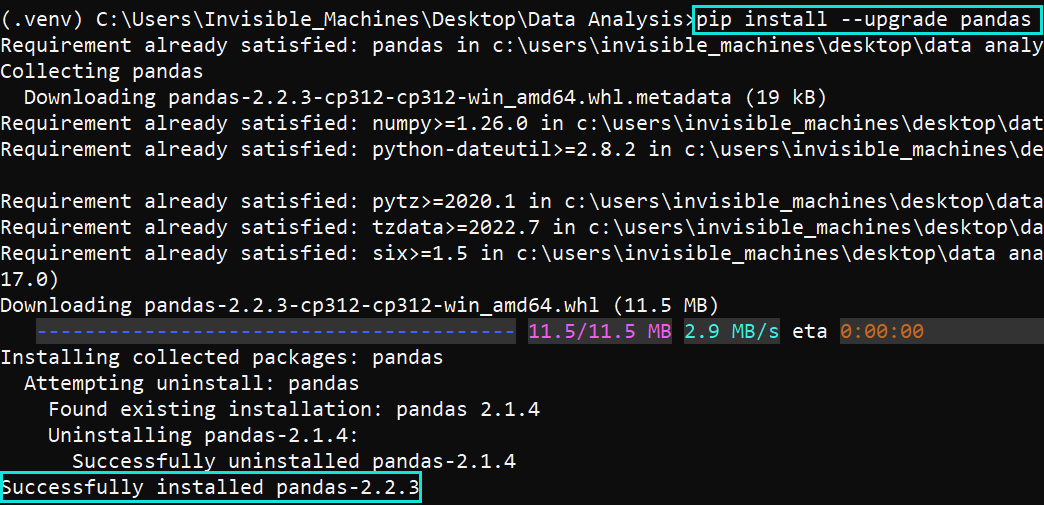Click the 'six>=1.5' requirement line
The width and height of the screenshot is (1044, 505).
tap(522, 254)
